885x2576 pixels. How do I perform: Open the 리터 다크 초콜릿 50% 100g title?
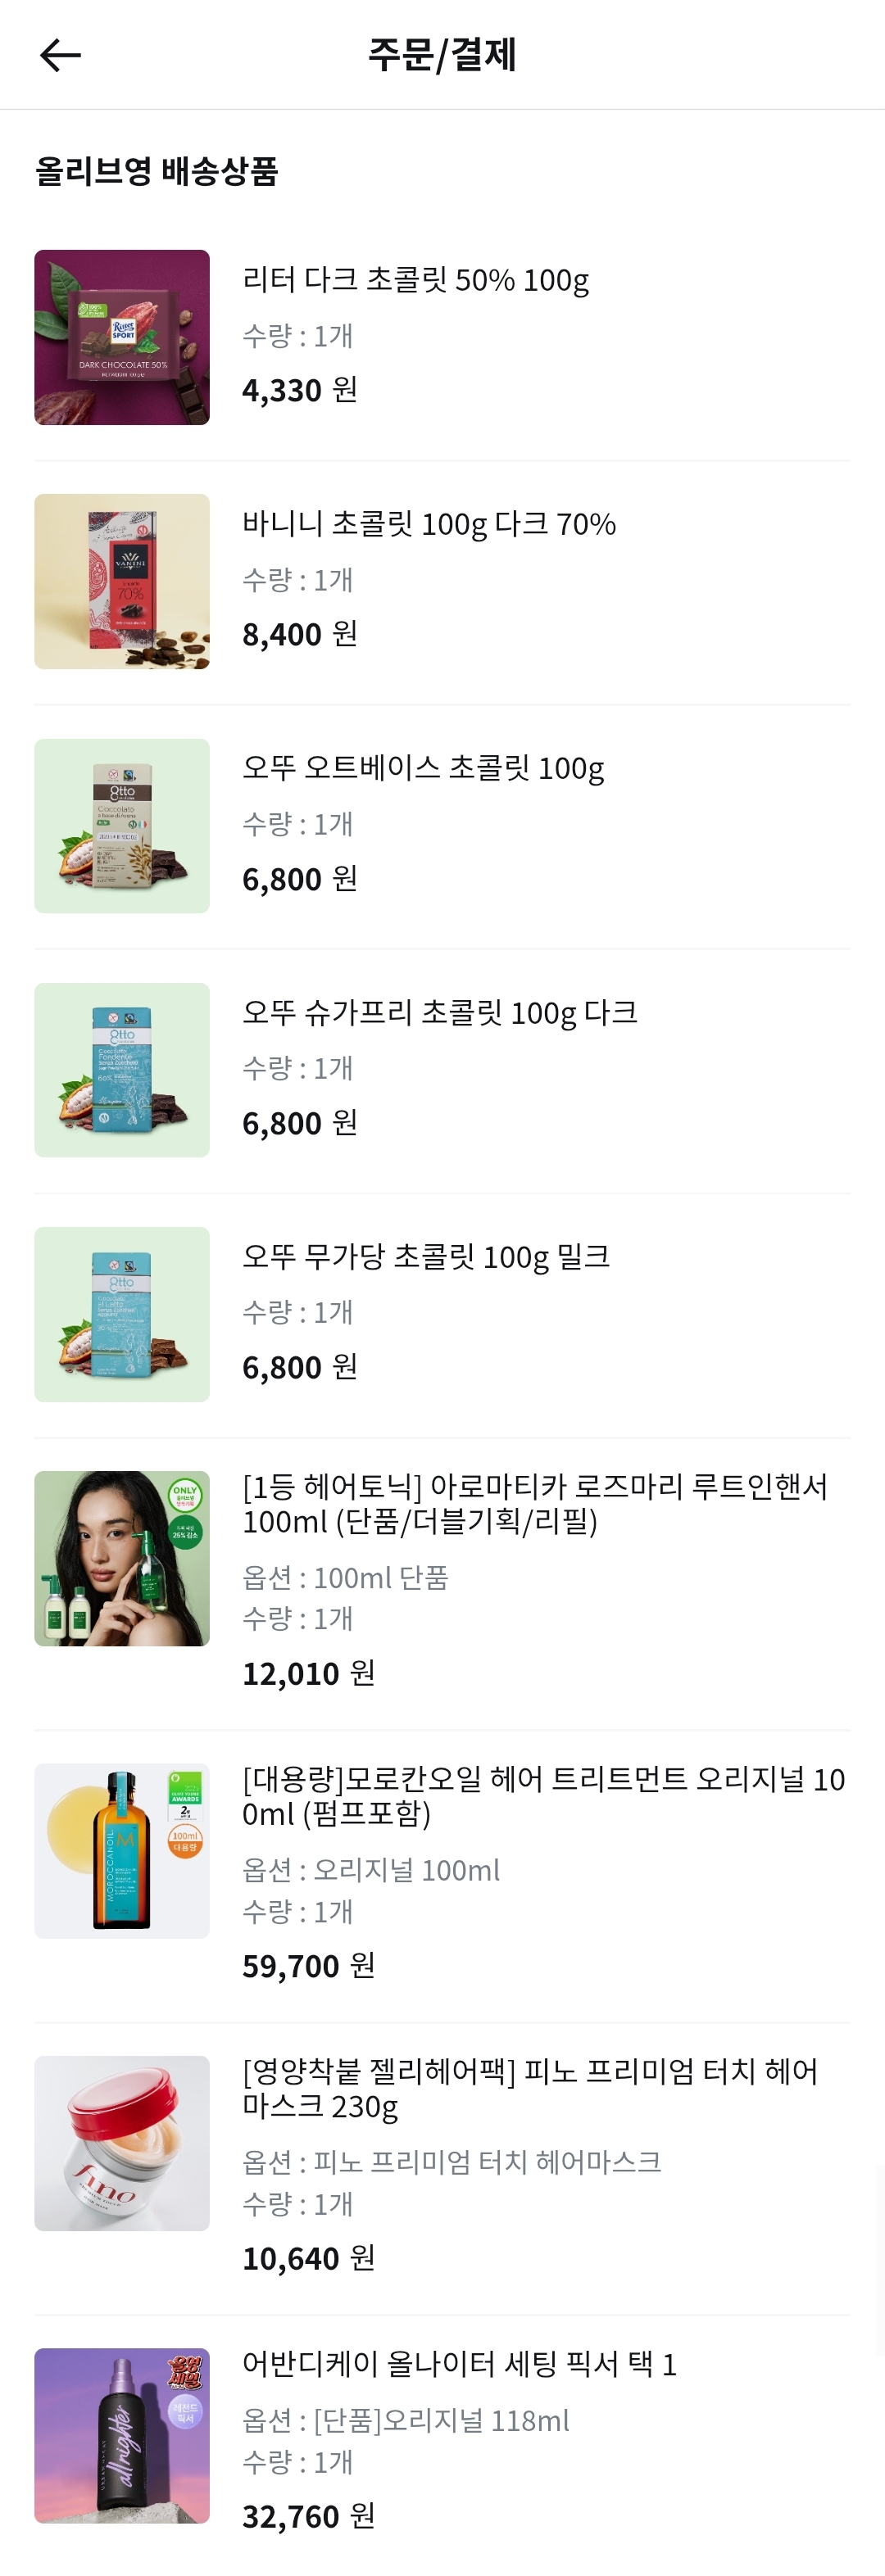coord(415,279)
